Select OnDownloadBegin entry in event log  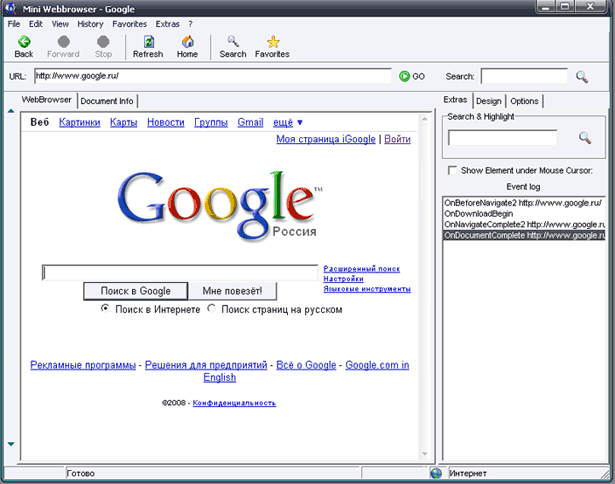478,213
